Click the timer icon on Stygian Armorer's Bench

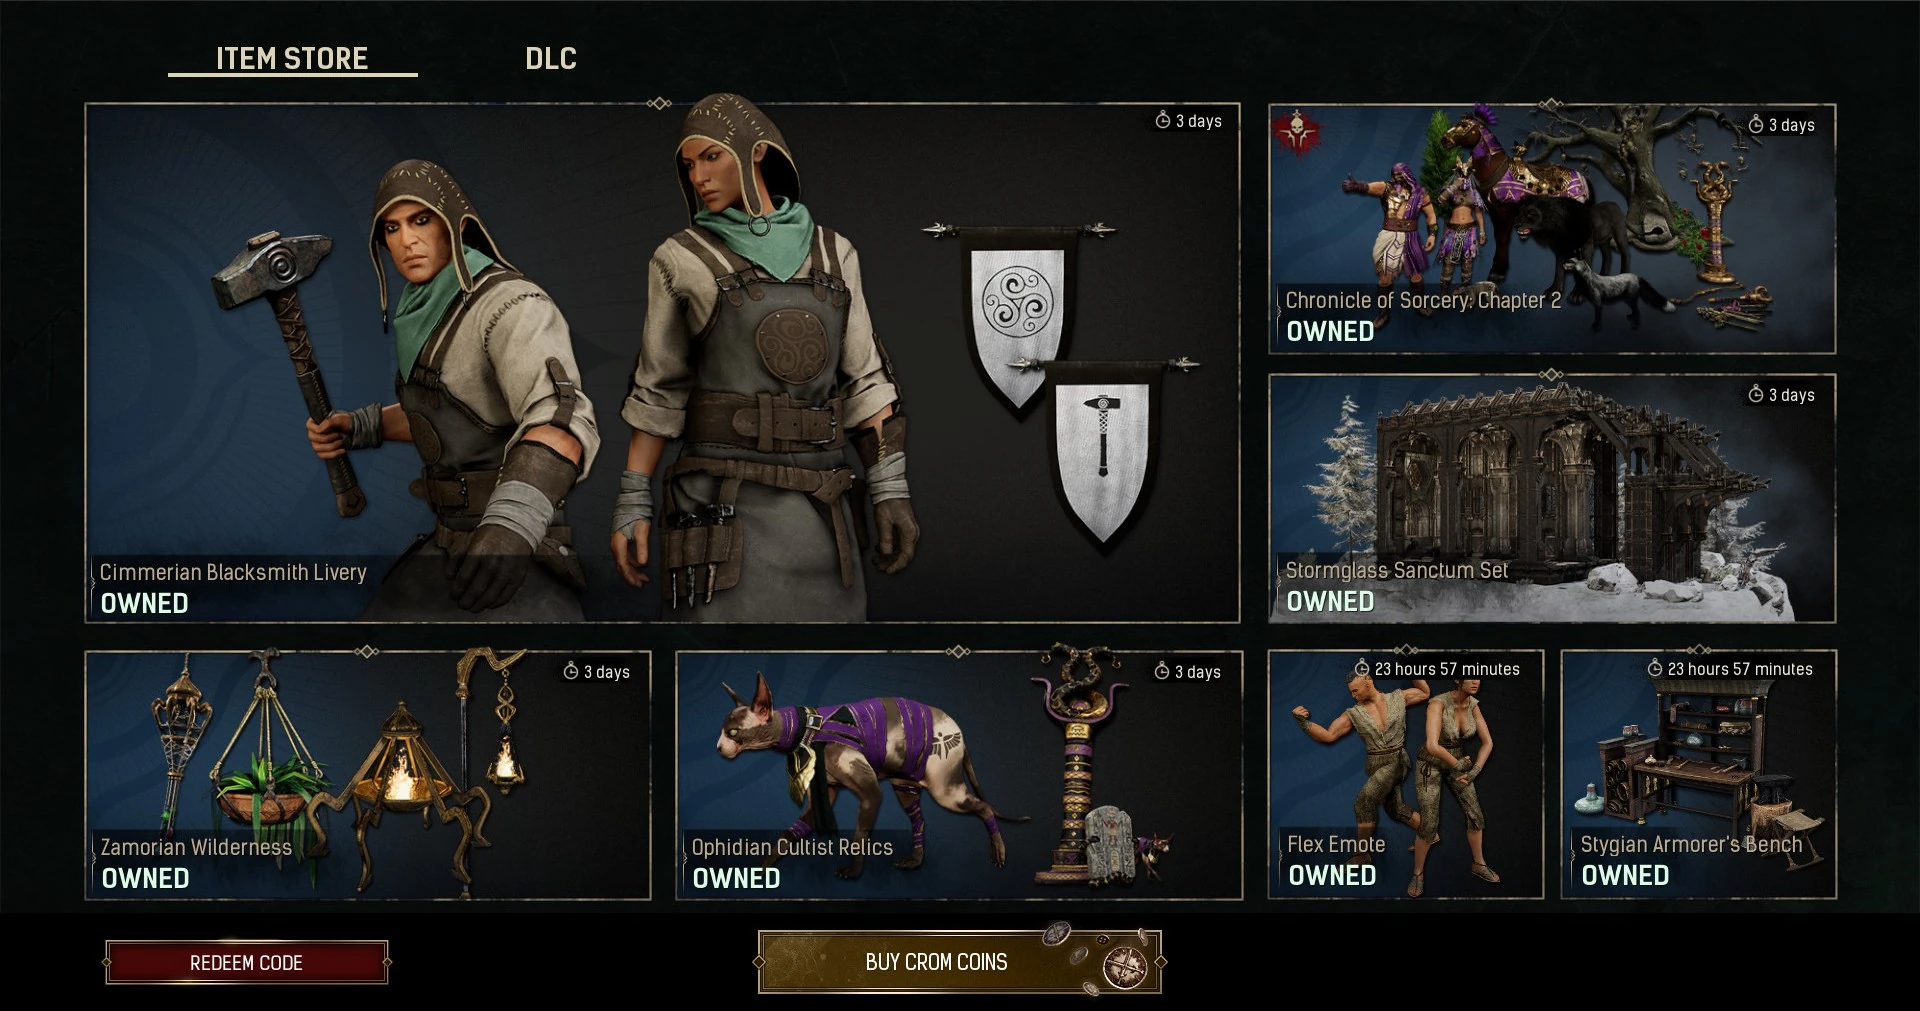coord(1654,668)
